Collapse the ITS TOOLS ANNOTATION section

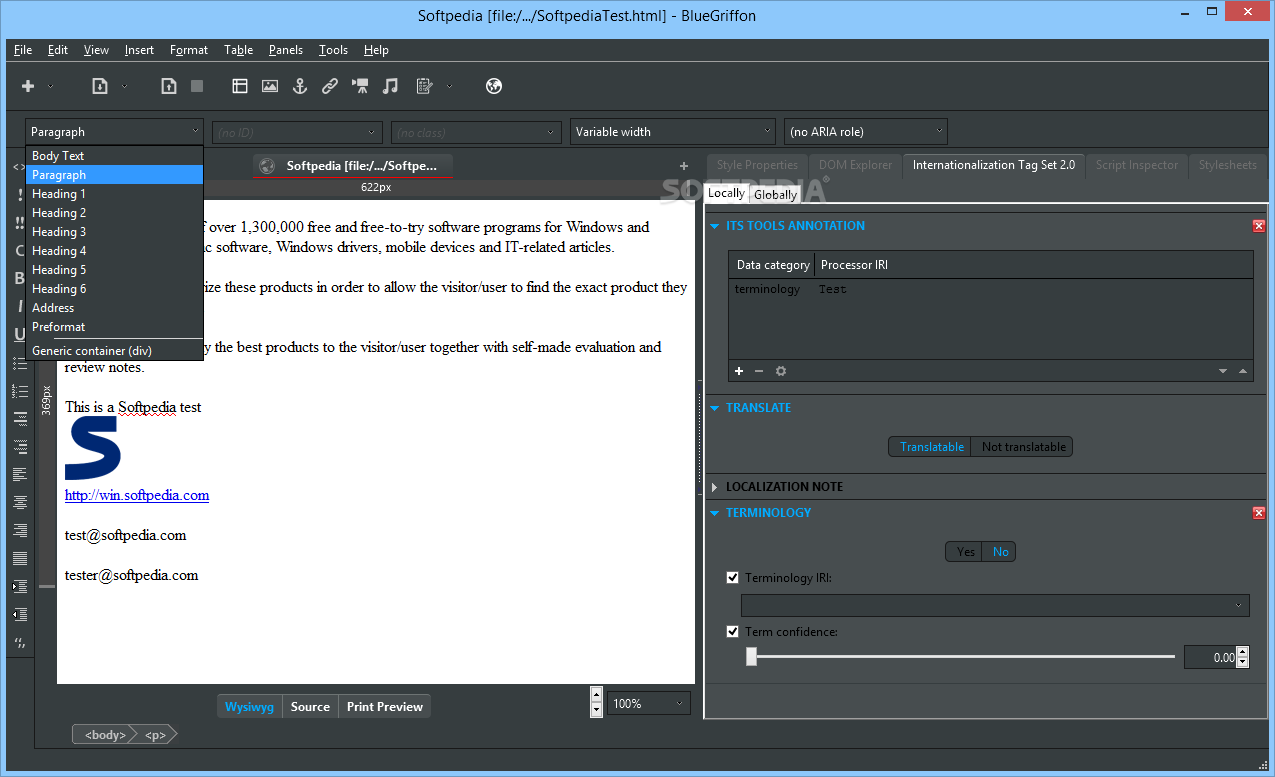click(x=715, y=226)
